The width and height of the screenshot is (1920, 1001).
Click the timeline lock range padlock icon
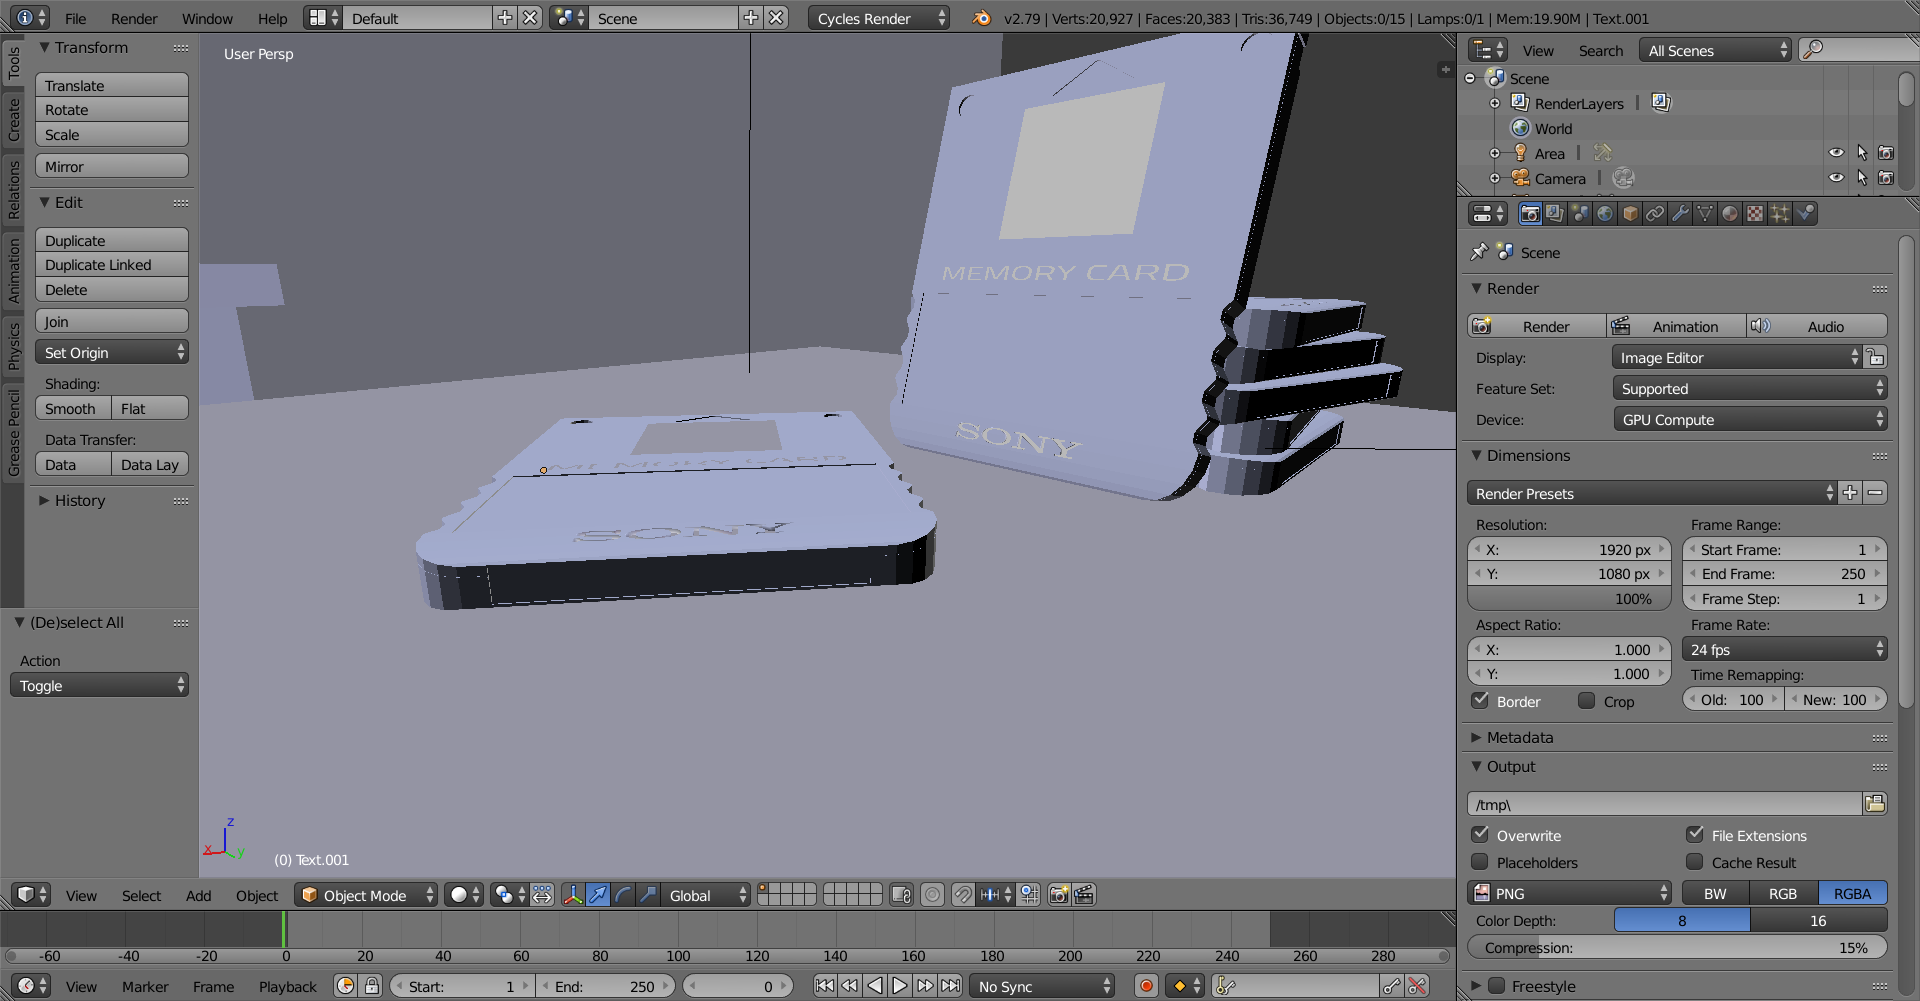(372, 986)
